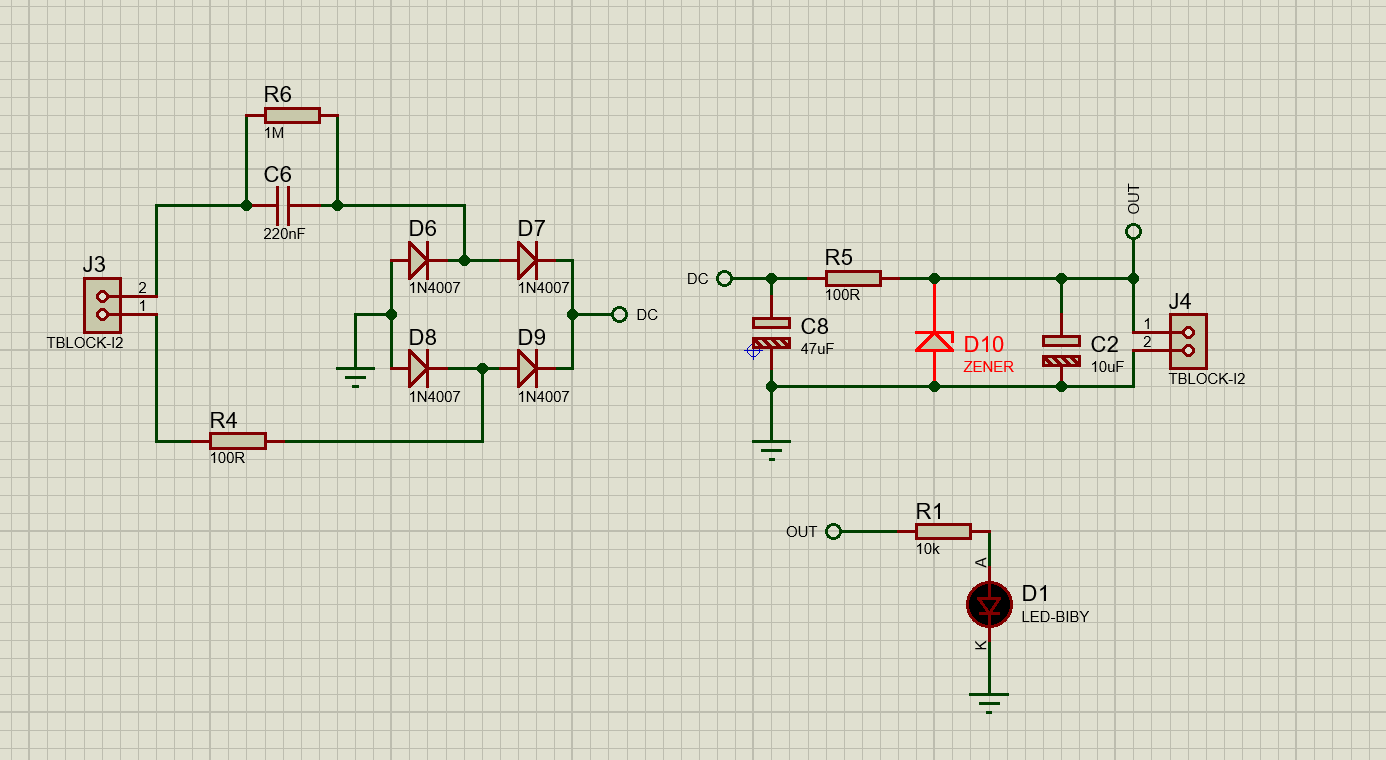
Task: Select terminal block J4 component
Action: 1188,341
